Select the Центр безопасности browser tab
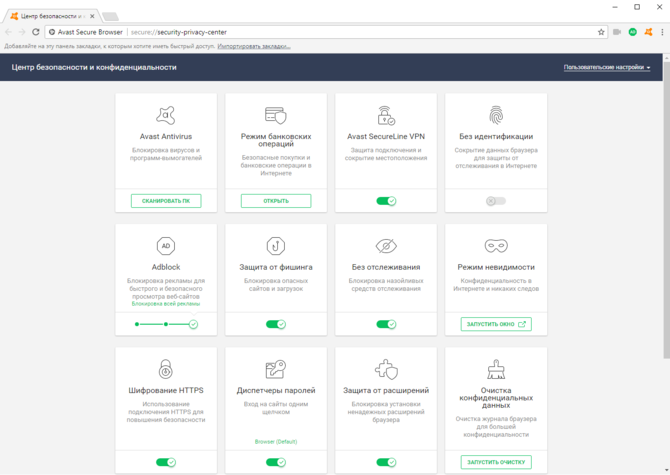Image resolution: width=670 pixels, height=475 pixels. coord(55,16)
